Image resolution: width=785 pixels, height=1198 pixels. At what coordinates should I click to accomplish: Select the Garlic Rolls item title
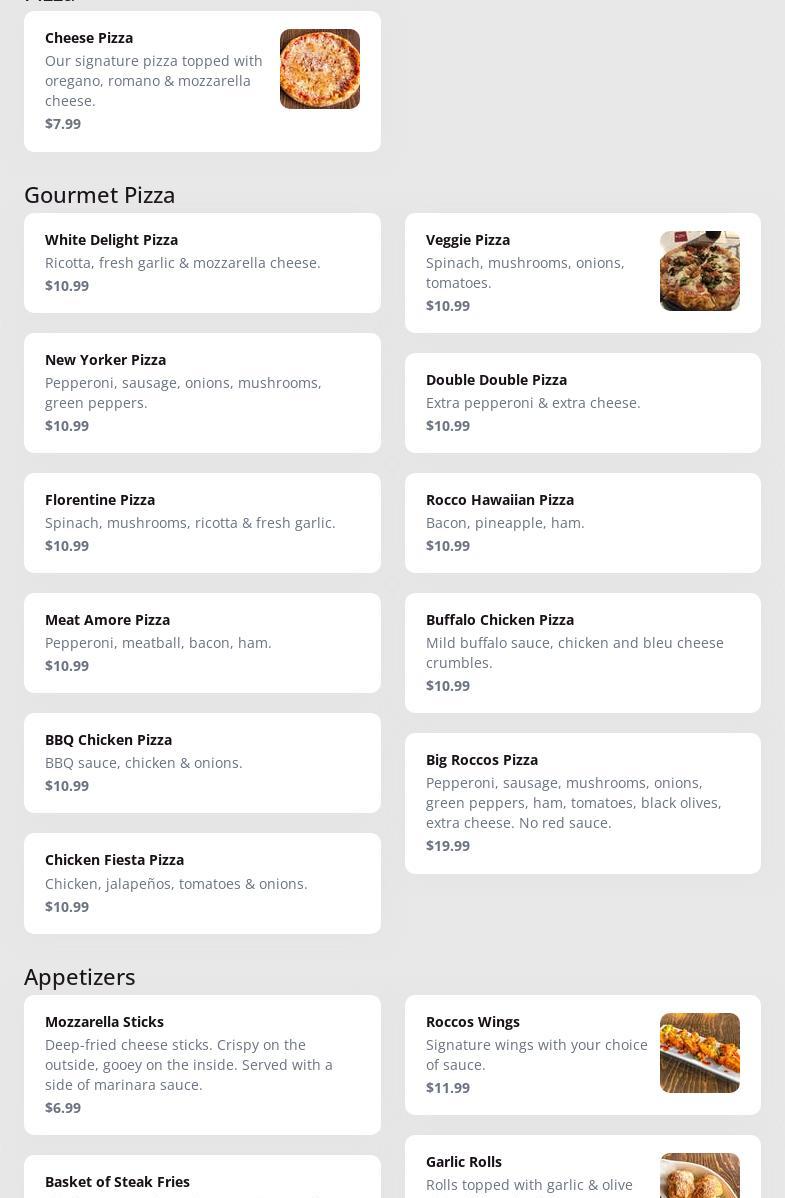point(464,1162)
